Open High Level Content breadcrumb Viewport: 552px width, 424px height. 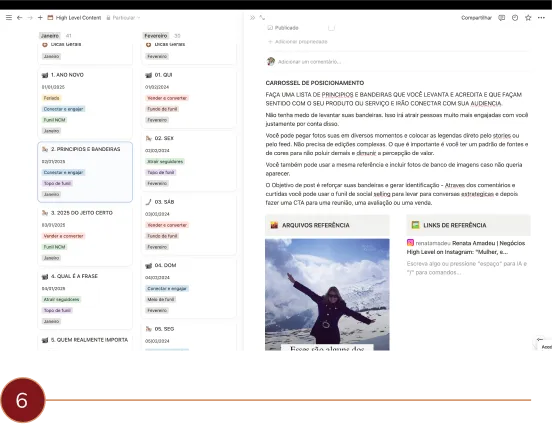click(x=74, y=18)
